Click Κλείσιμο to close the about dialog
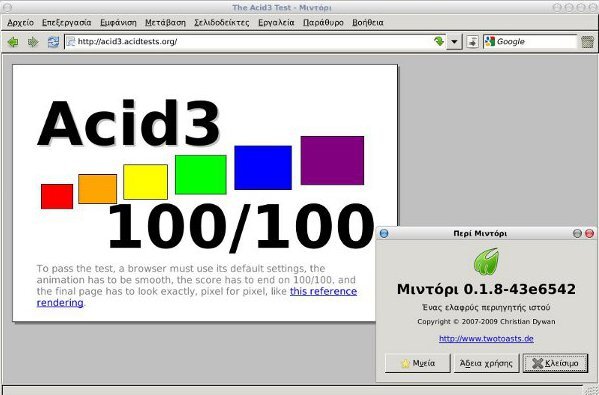 (x=555, y=363)
